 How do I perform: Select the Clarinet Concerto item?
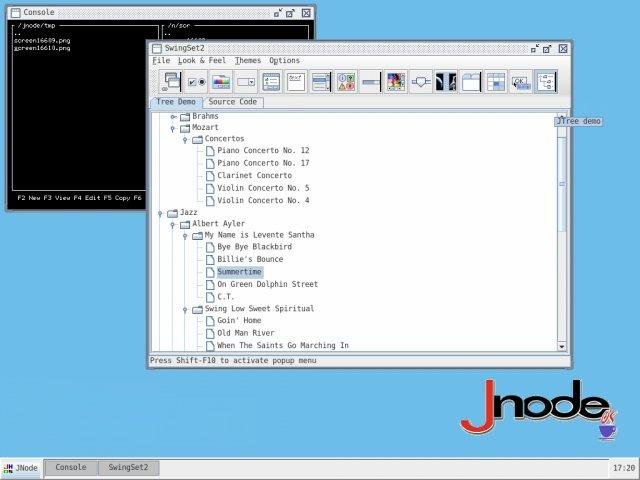click(x=249, y=176)
